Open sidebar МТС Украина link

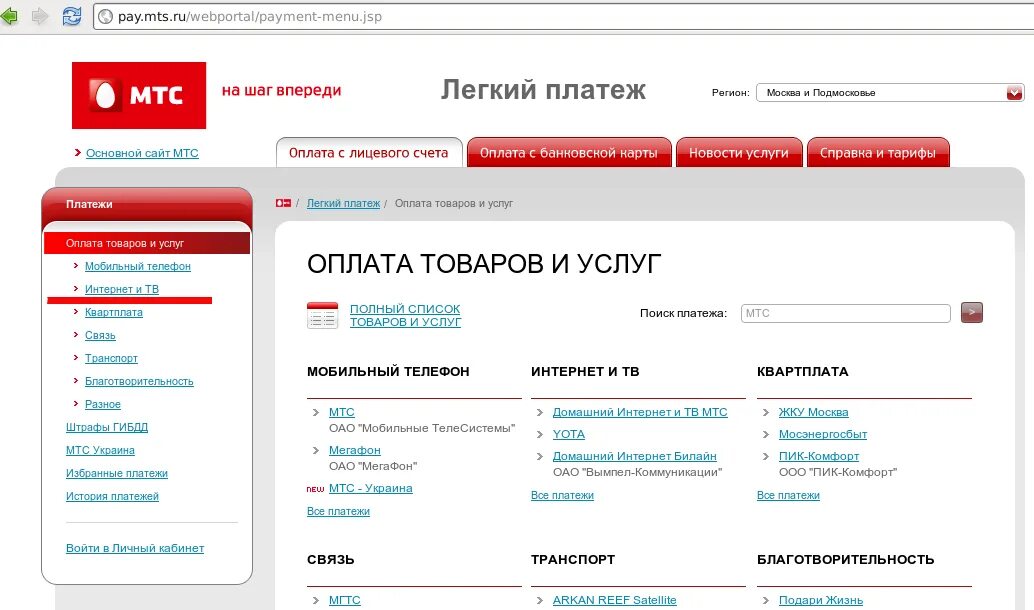pos(100,450)
